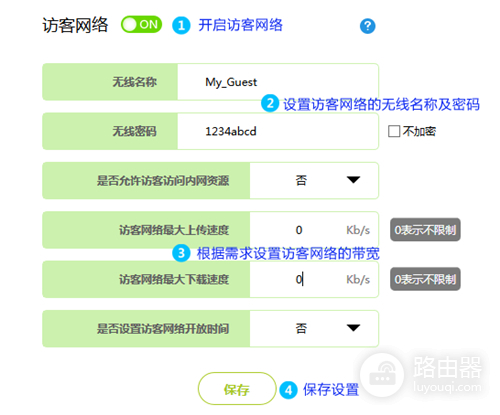500x415 pixels.
Task: Click the 无线密码 field showing 1234abcd
Action: click(x=278, y=131)
